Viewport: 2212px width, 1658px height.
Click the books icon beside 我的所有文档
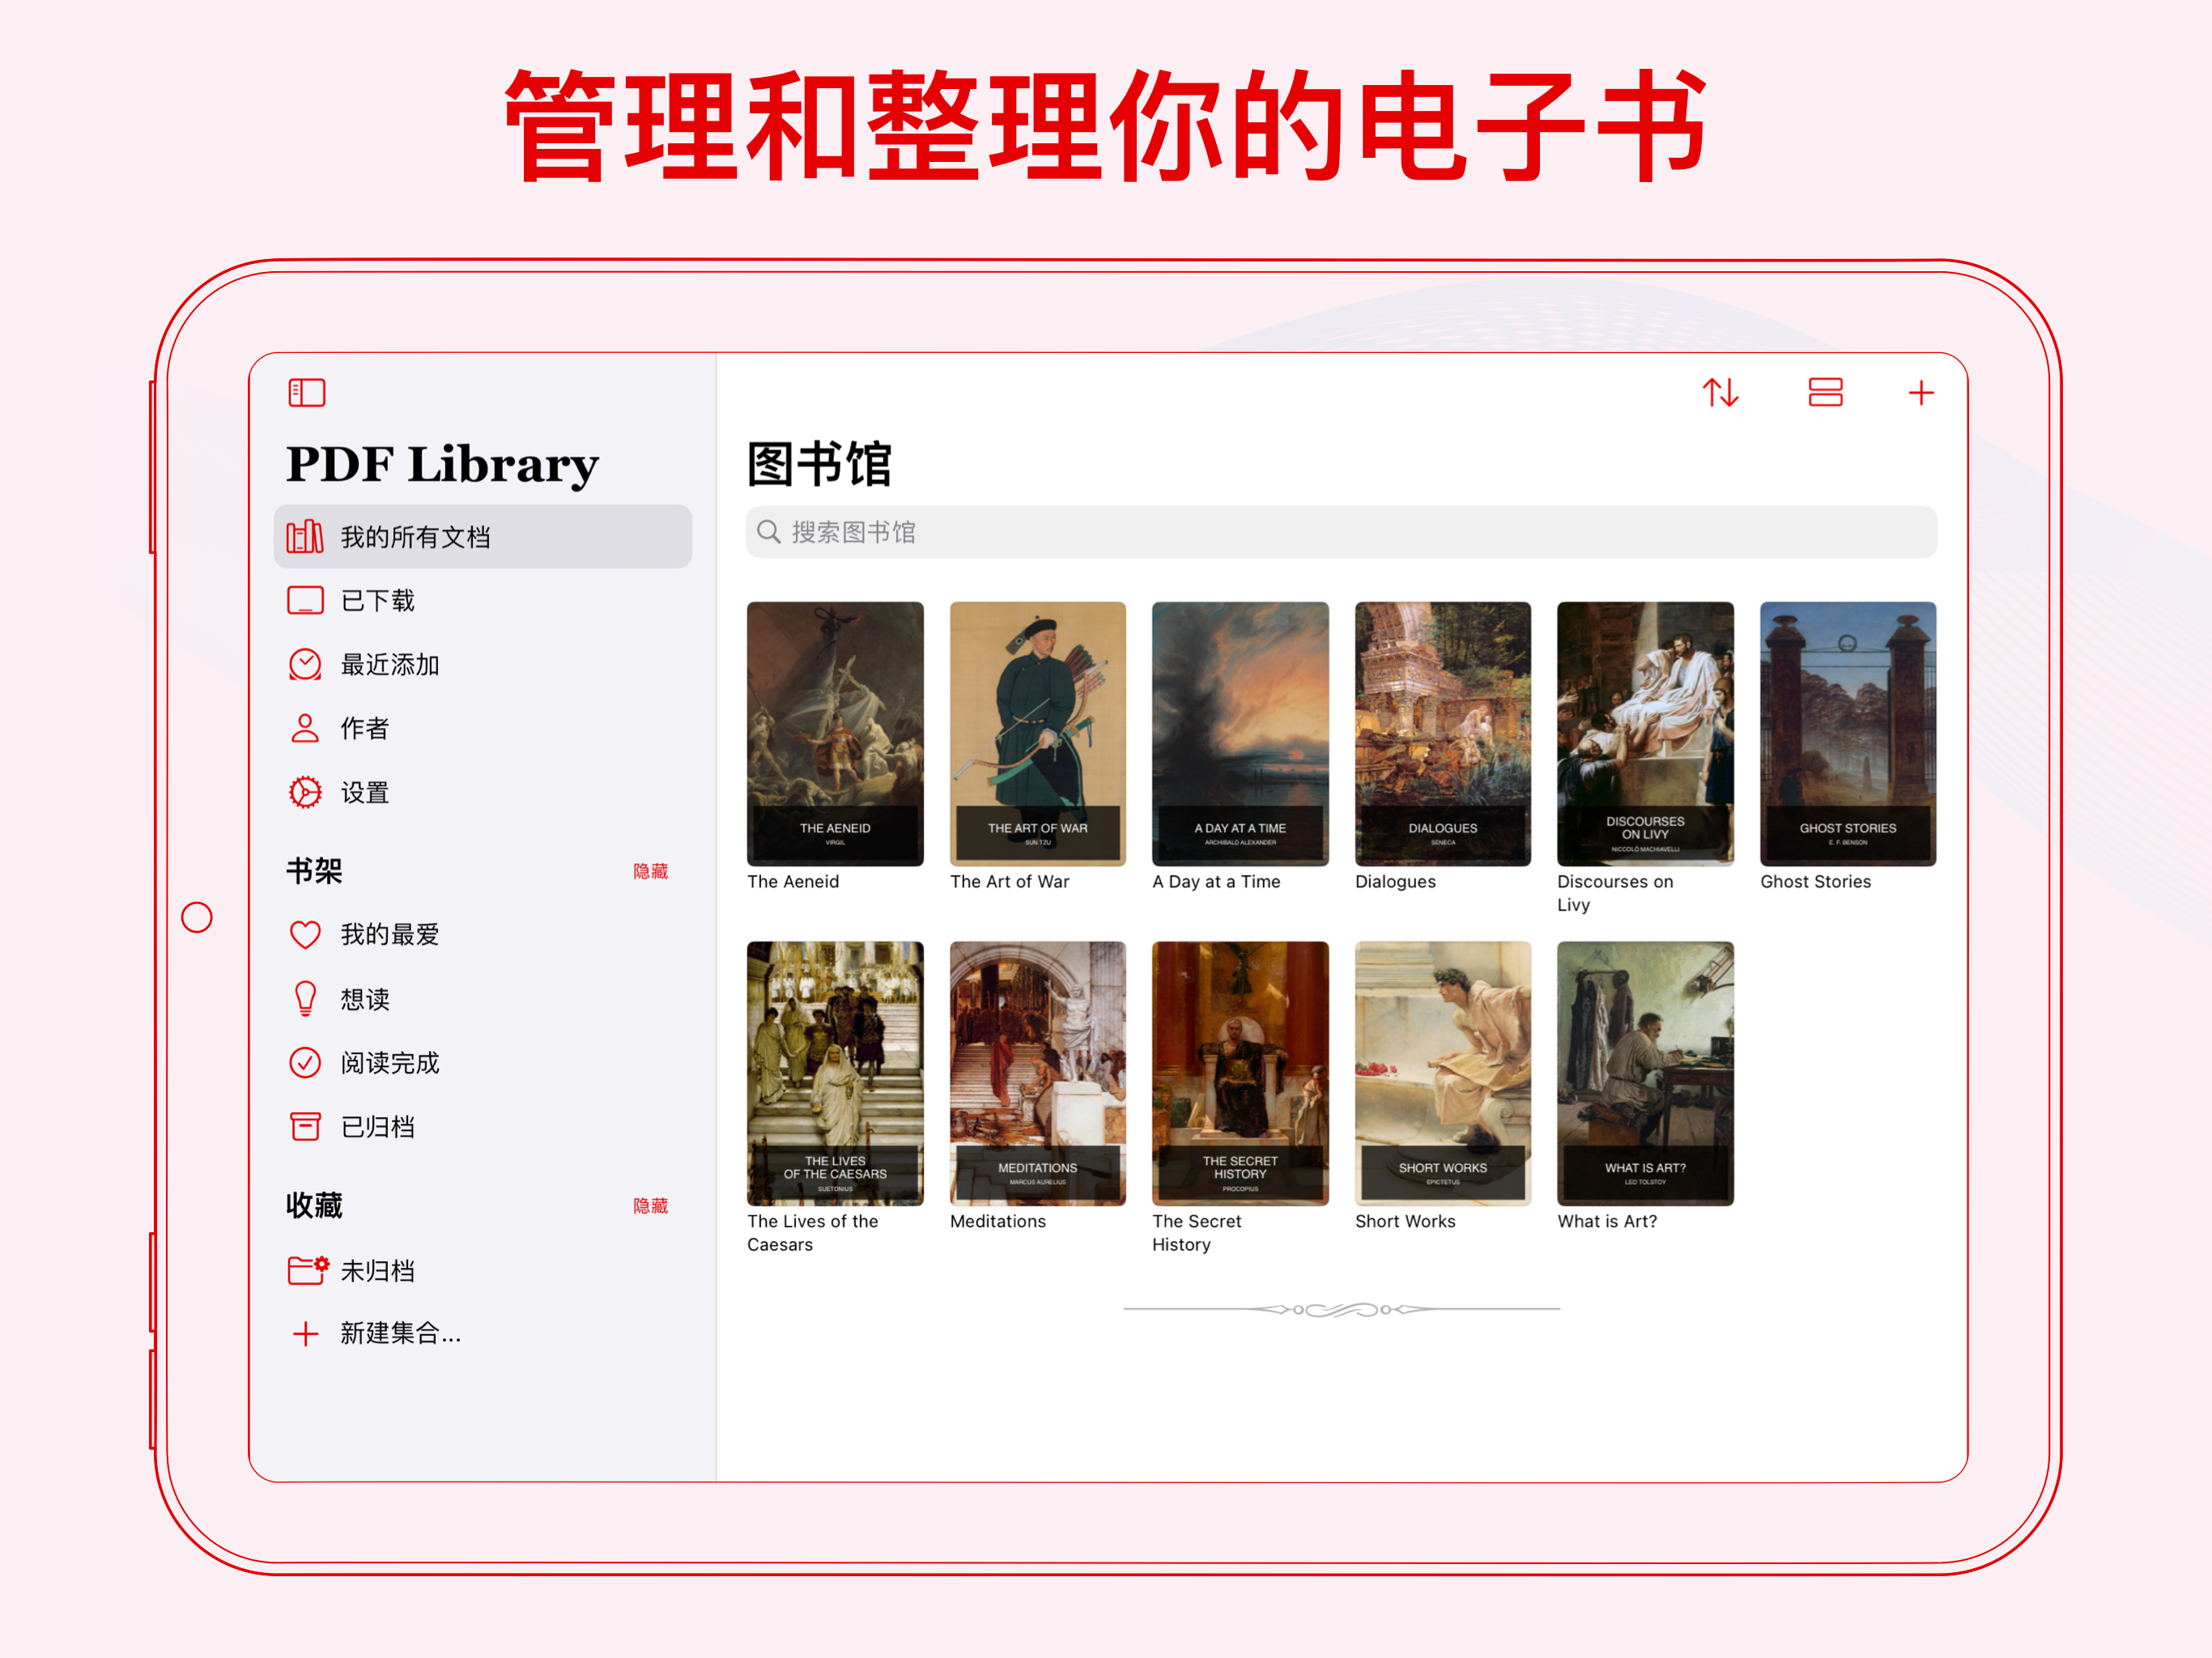coord(305,537)
